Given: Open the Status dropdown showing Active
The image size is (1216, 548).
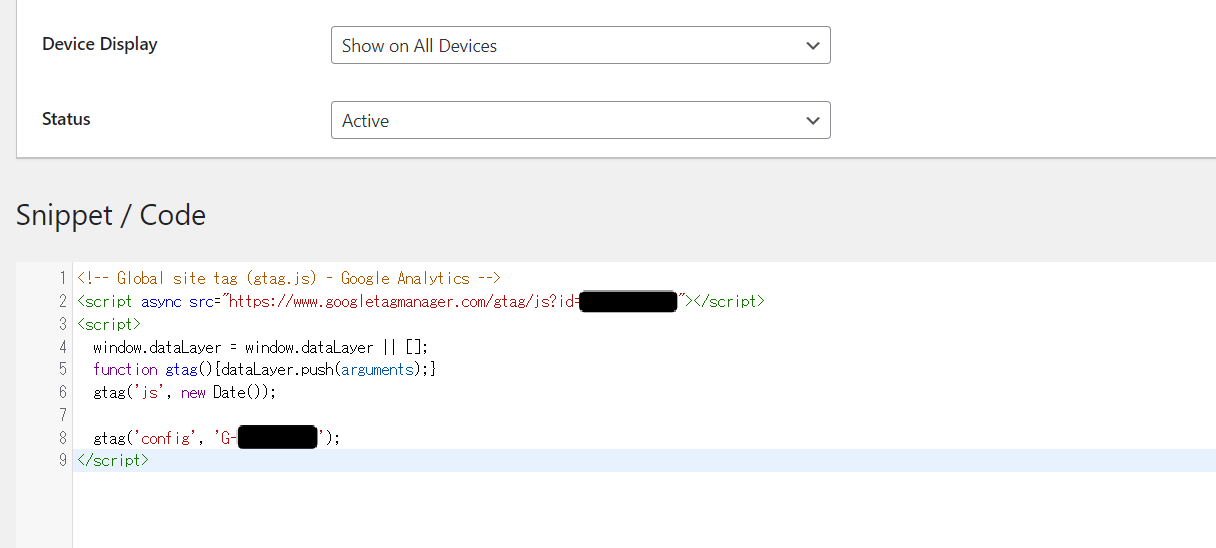Looking at the screenshot, I should [x=580, y=120].
